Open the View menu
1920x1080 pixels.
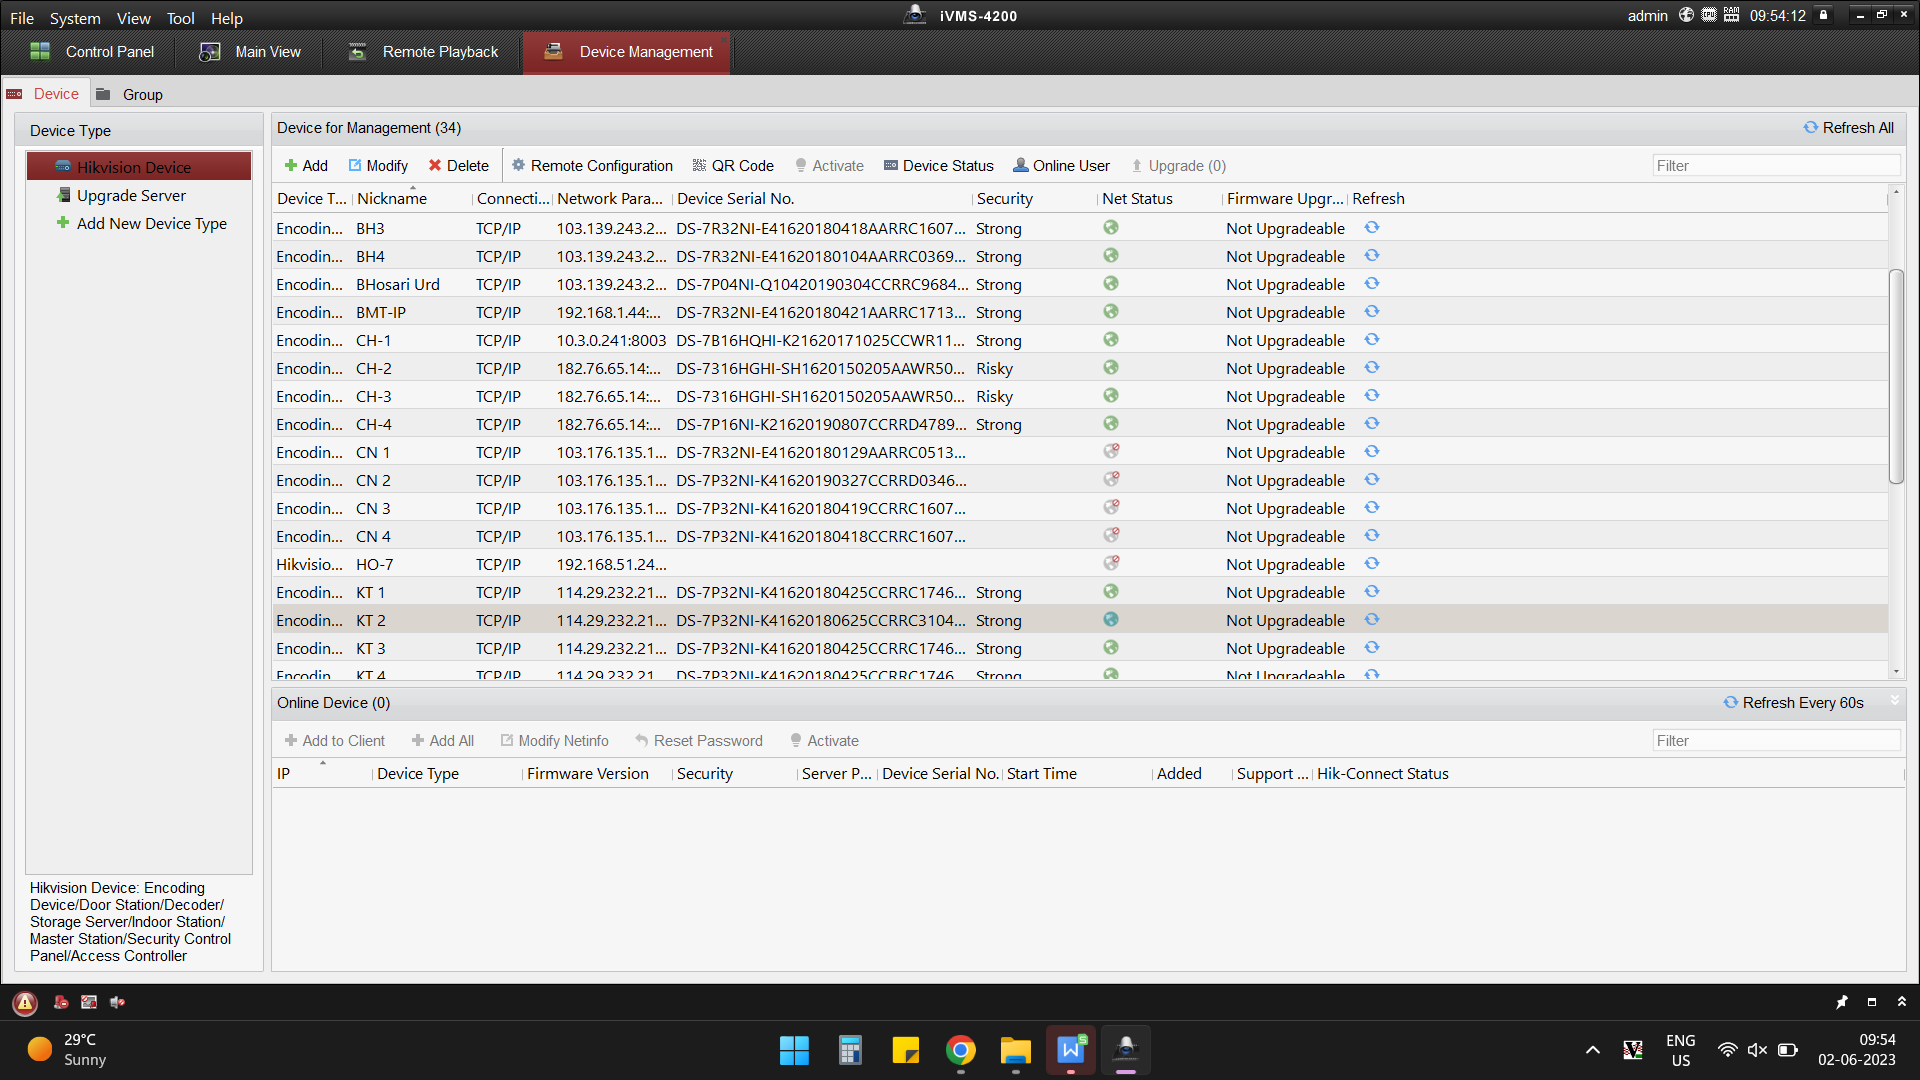click(x=133, y=18)
